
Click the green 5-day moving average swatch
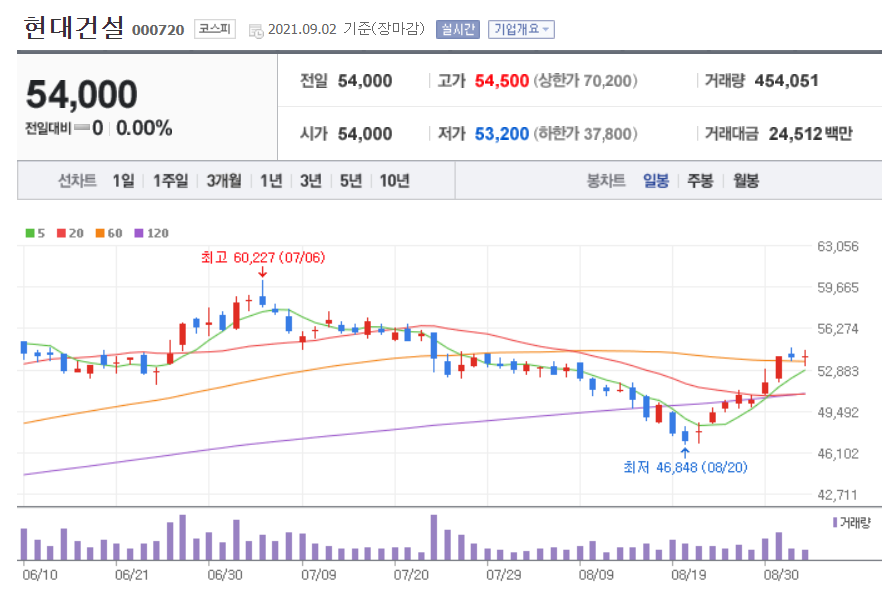click(x=30, y=233)
